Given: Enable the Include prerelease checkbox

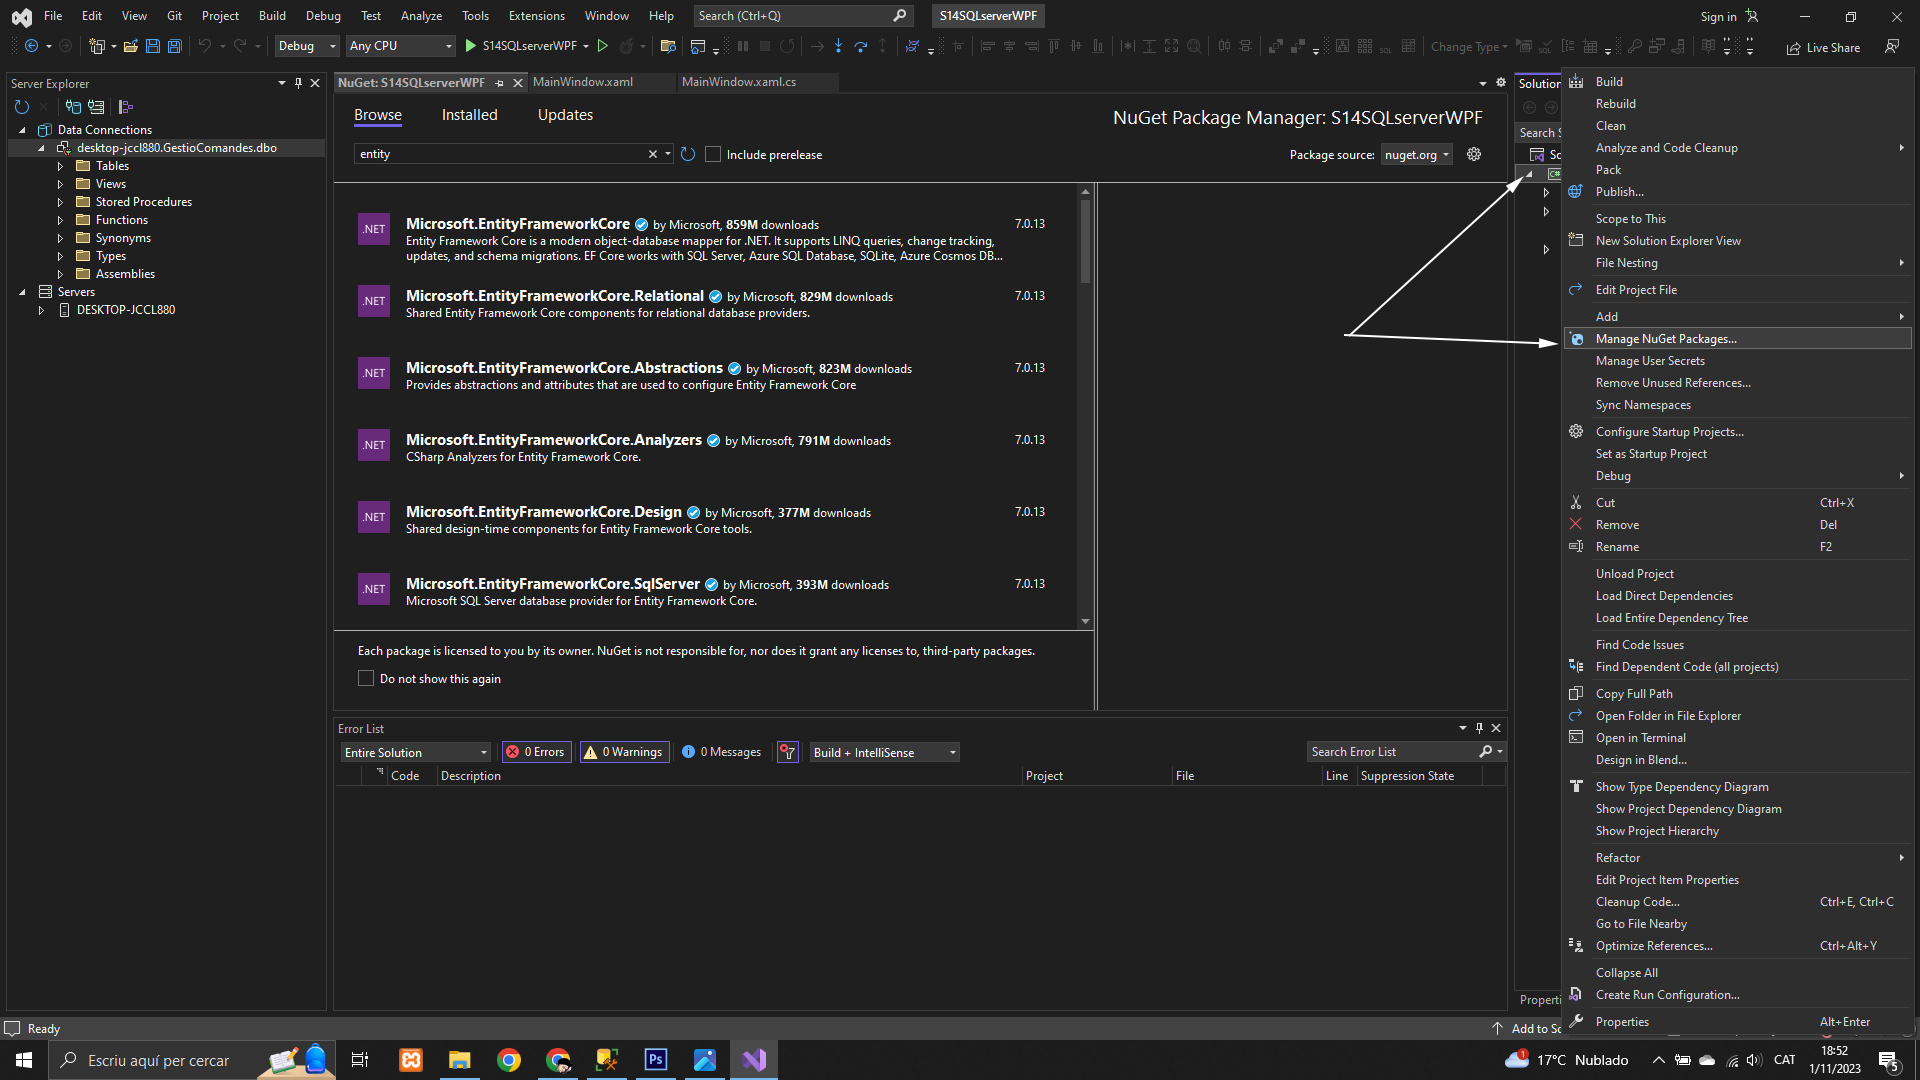Looking at the screenshot, I should point(713,154).
